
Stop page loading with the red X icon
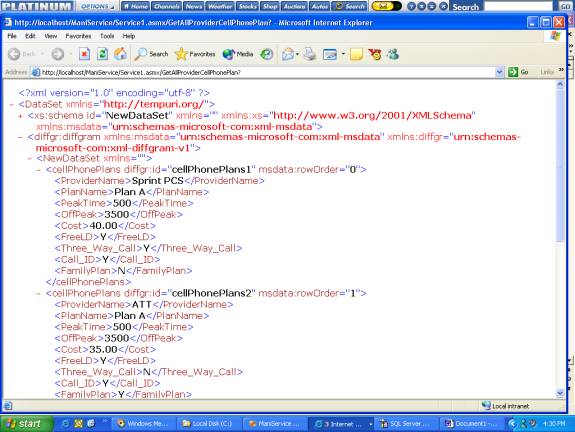(84, 54)
